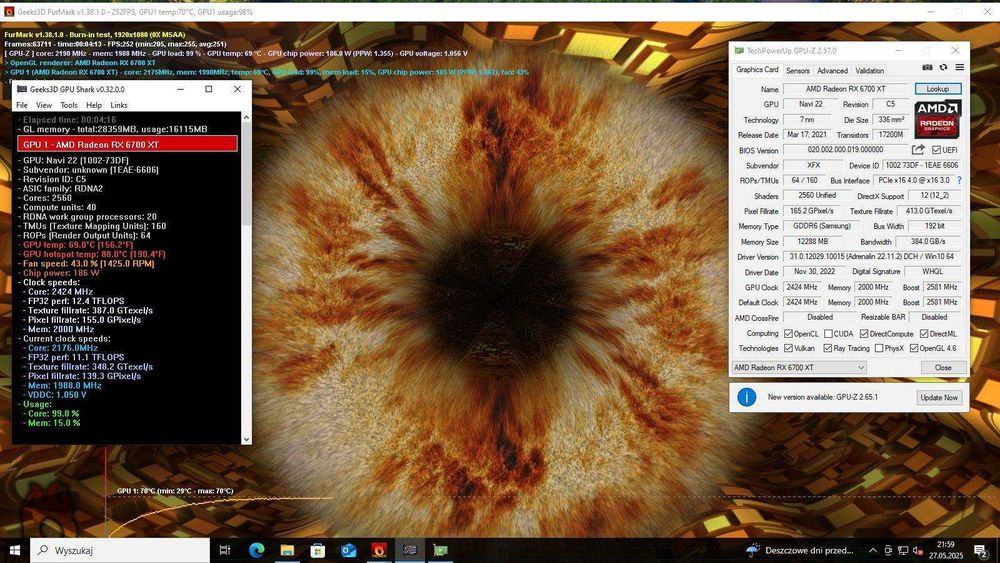Open Microsoft Store from the taskbar
This screenshot has width=1000, height=563.
(318, 550)
